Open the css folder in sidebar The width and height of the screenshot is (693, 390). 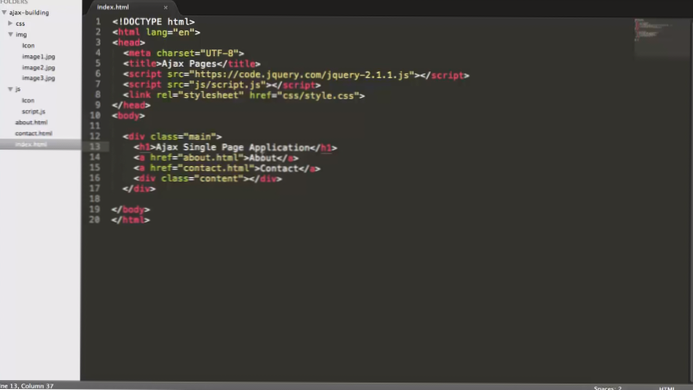[x=20, y=23]
